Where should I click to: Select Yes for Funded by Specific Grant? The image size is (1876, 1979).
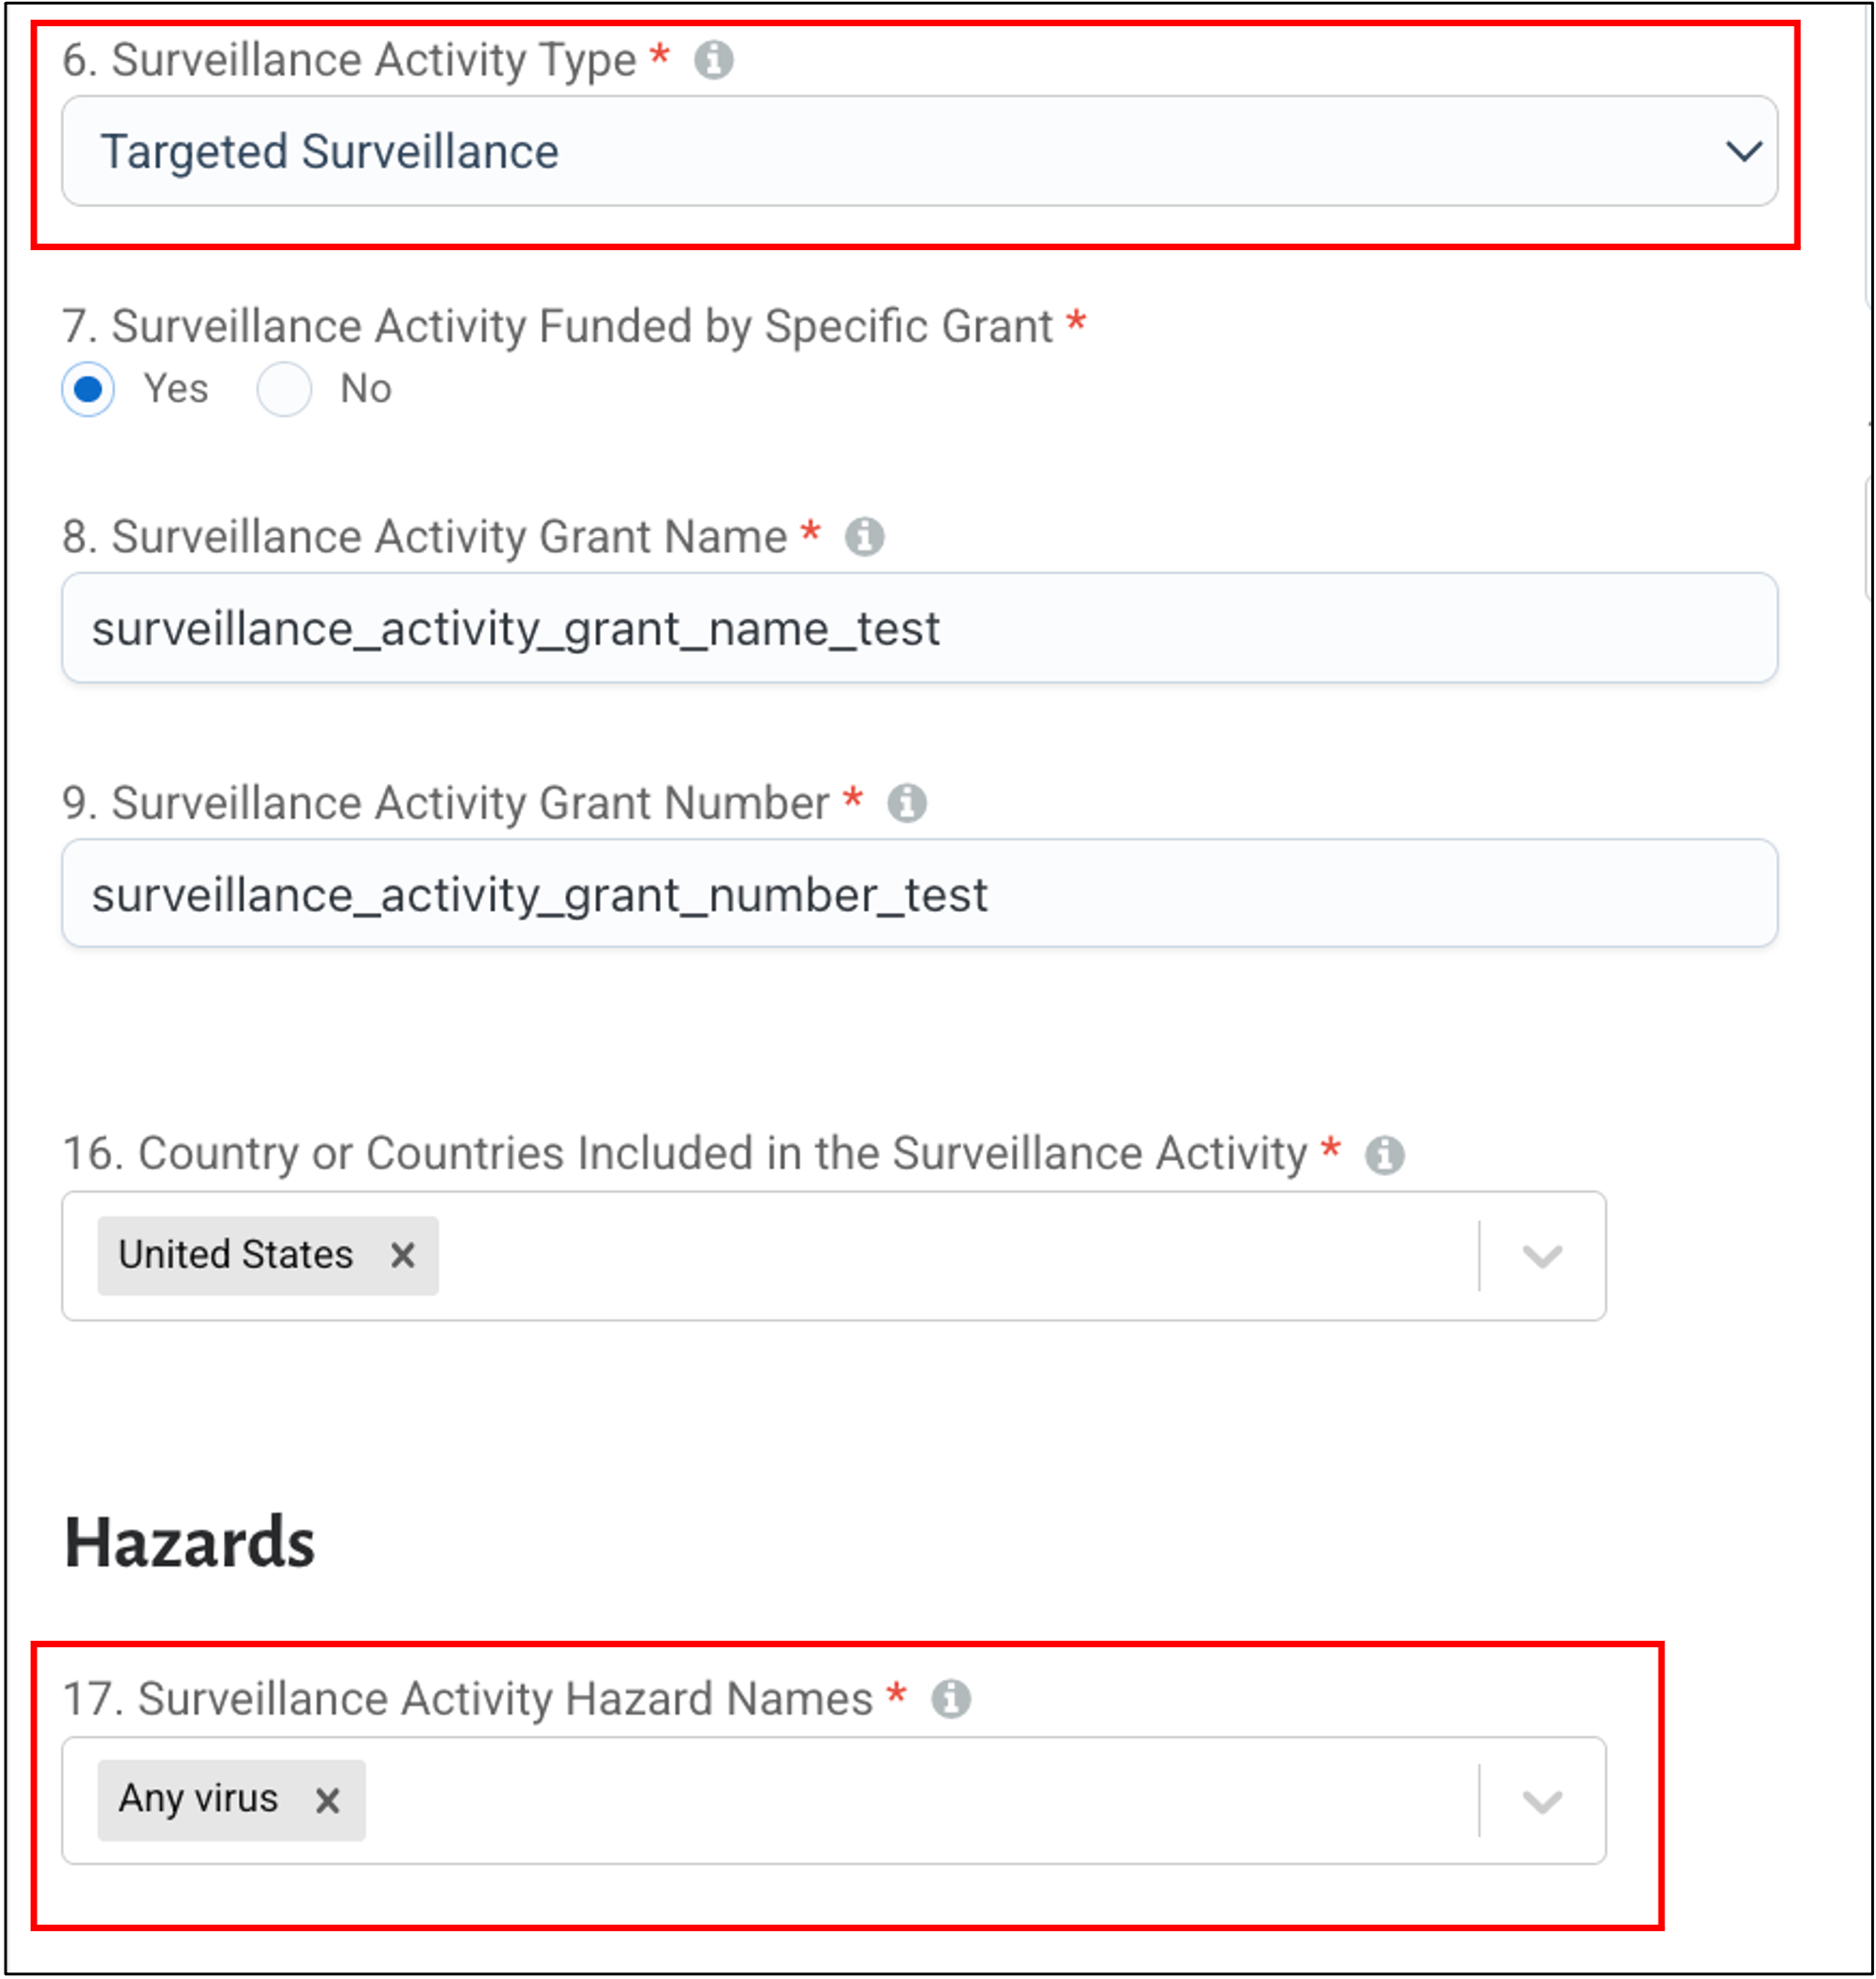pyautogui.click(x=88, y=389)
